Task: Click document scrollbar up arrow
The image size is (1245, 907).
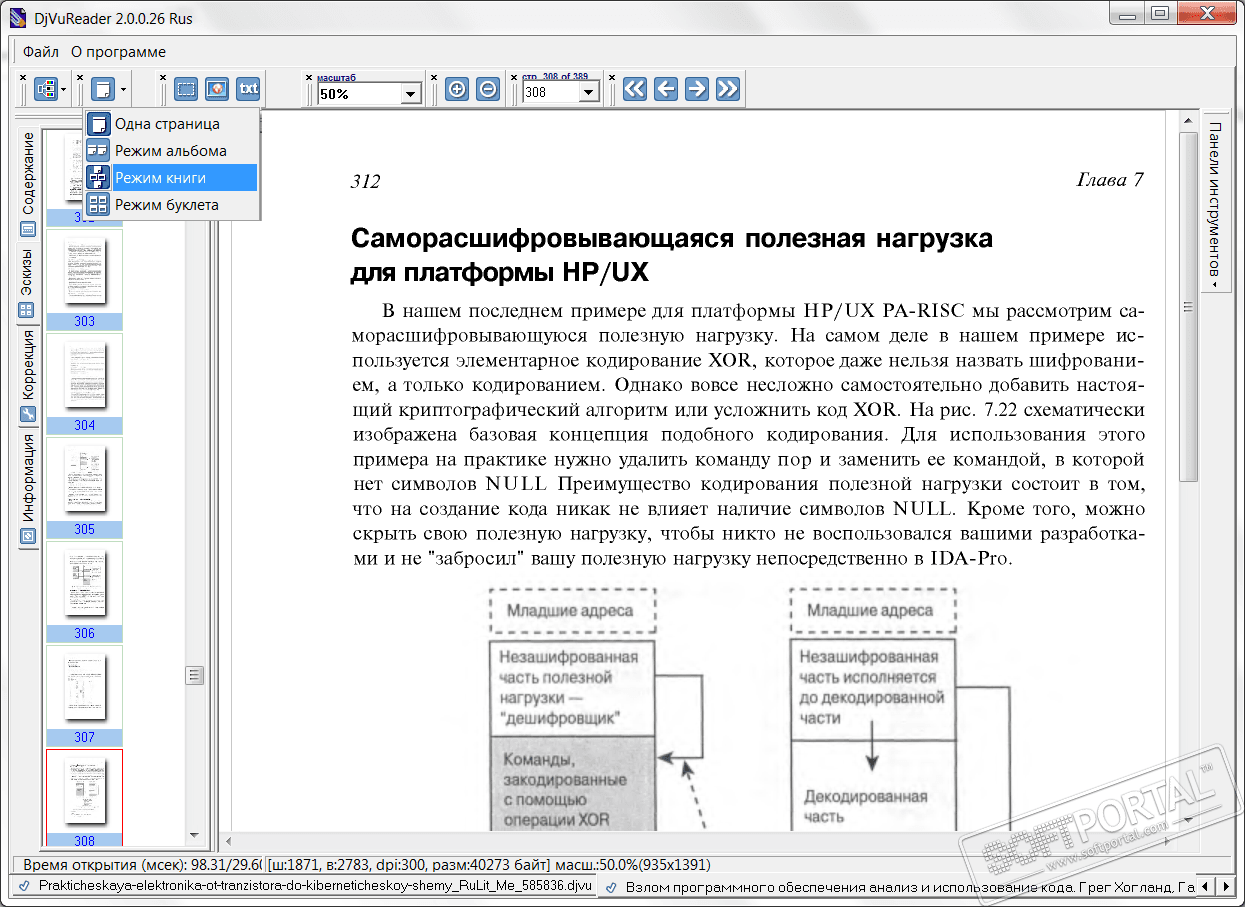Action: click(x=1189, y=122)
